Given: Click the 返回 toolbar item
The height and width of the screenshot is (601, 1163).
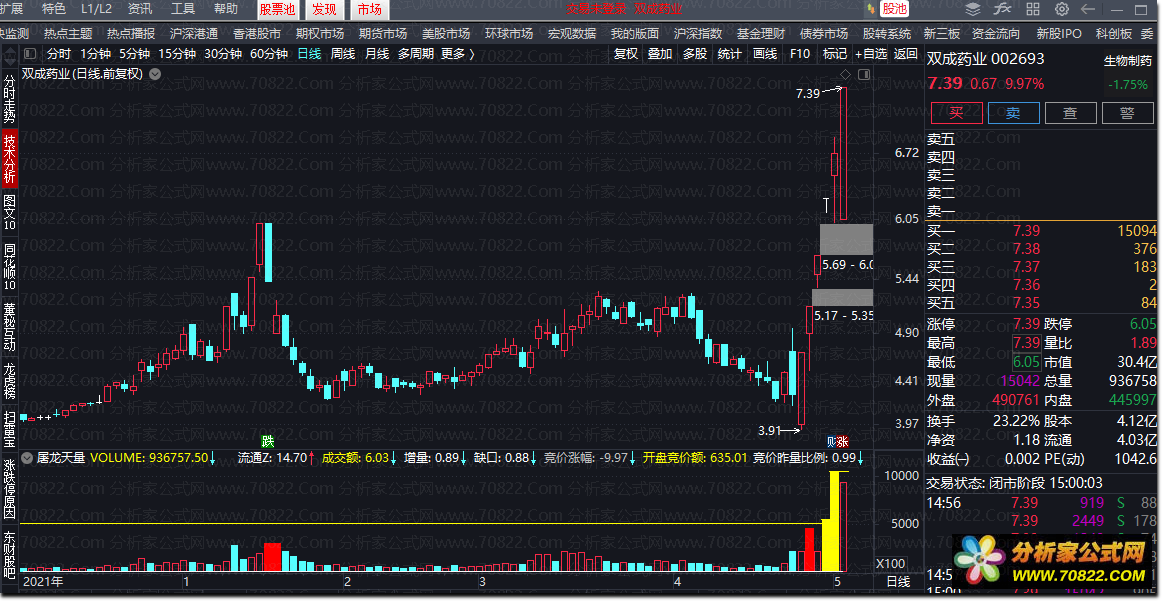Looking at the screenshot, I should 906,54.
